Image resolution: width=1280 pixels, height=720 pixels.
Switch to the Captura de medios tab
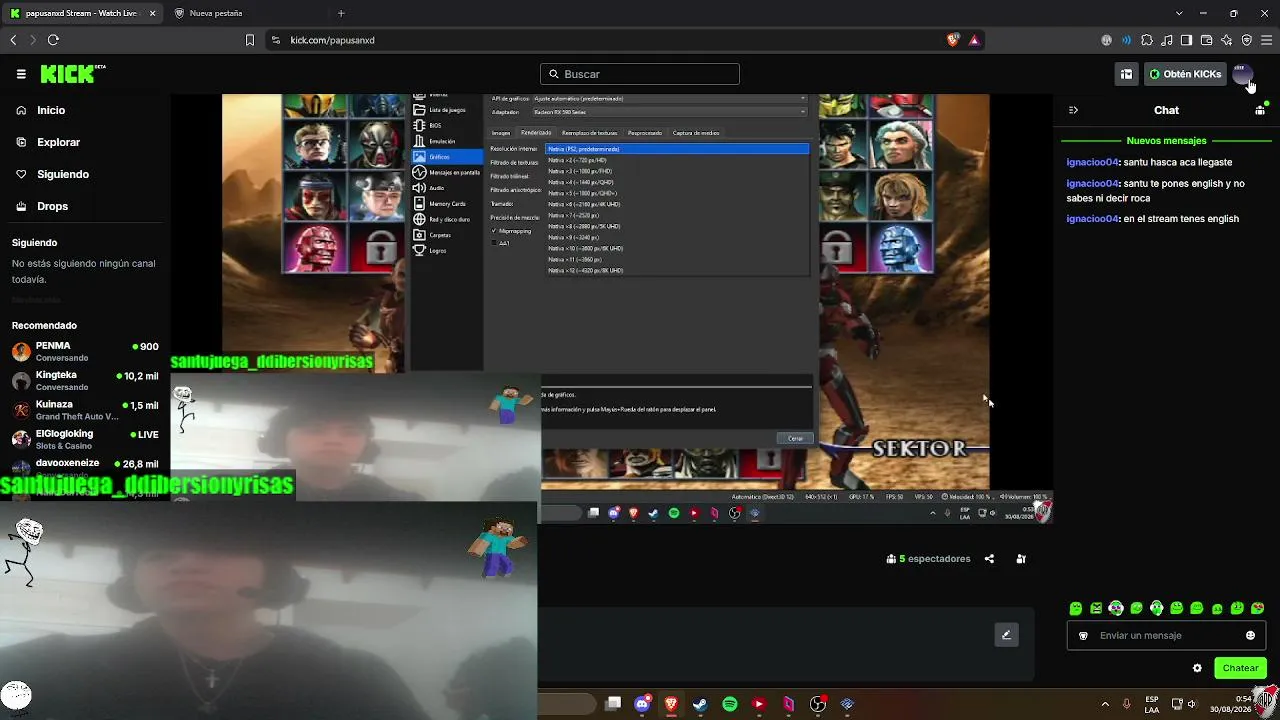click(x=696, y=132)
